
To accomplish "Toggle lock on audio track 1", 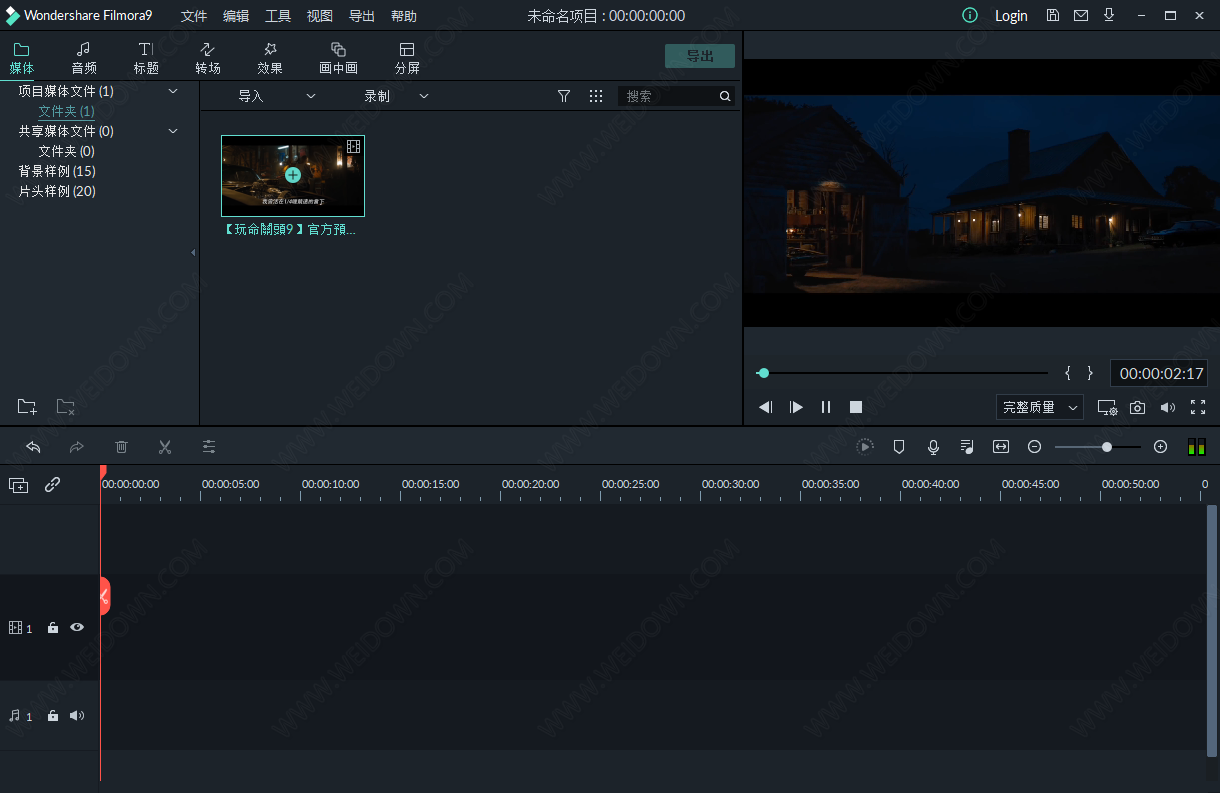I will (53, 716).
